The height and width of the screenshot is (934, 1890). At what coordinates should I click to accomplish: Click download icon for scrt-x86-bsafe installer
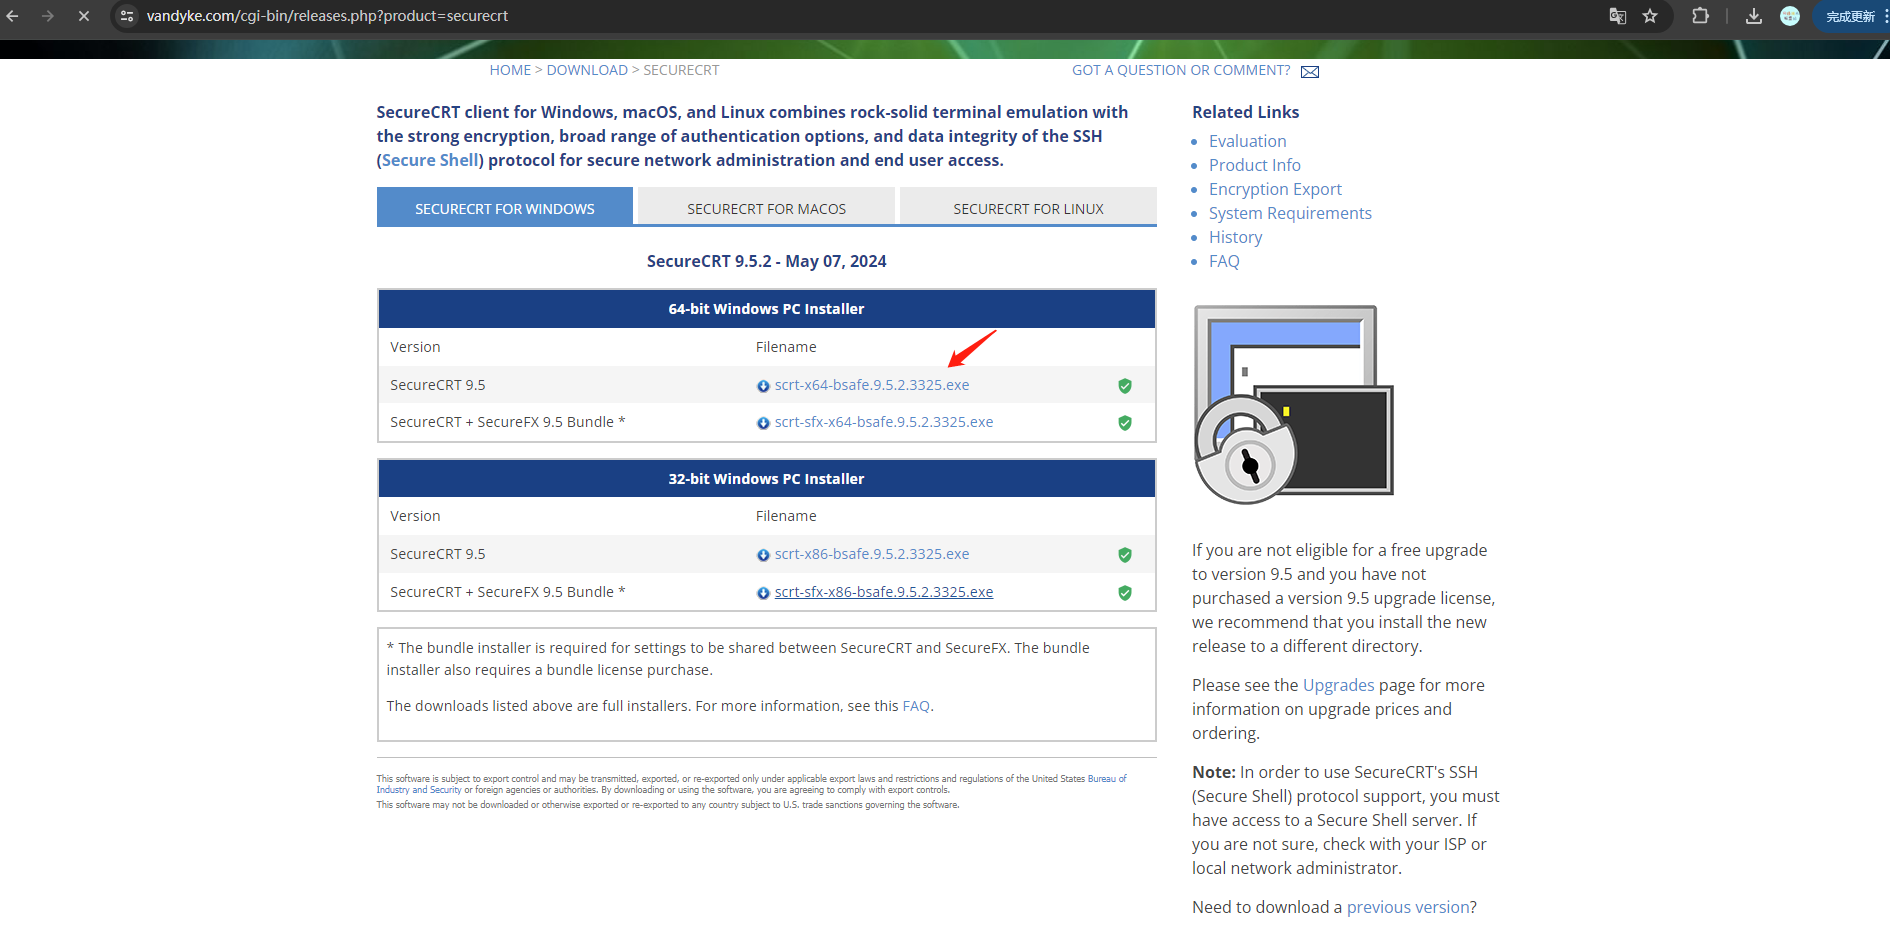pyautogui.click(x=763, y=555)
